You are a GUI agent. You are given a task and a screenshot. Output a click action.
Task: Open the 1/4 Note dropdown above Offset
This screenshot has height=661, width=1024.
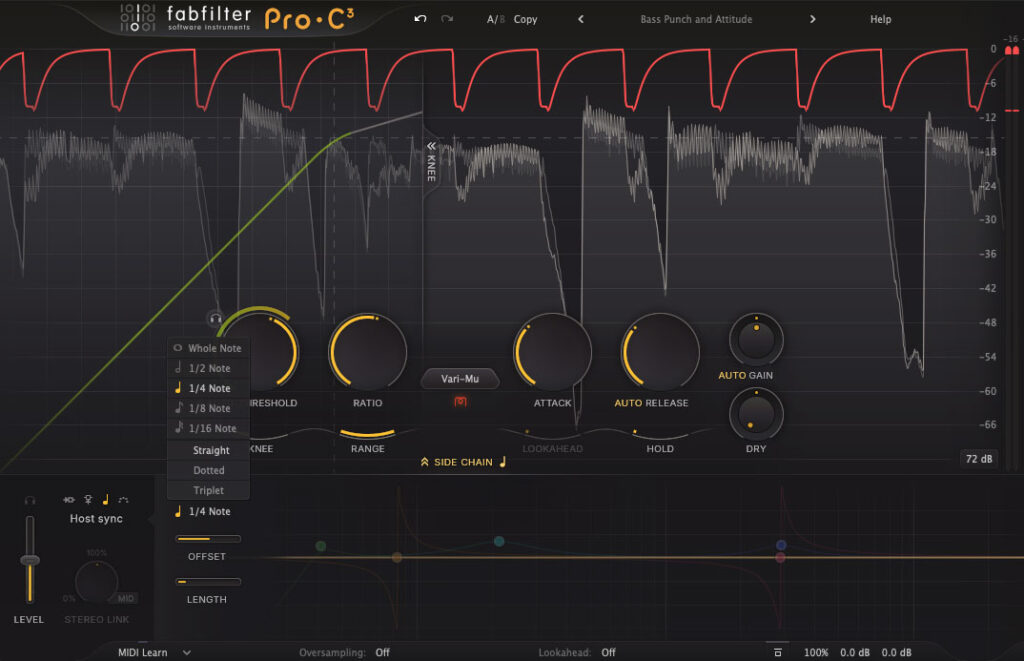(203, 511)
